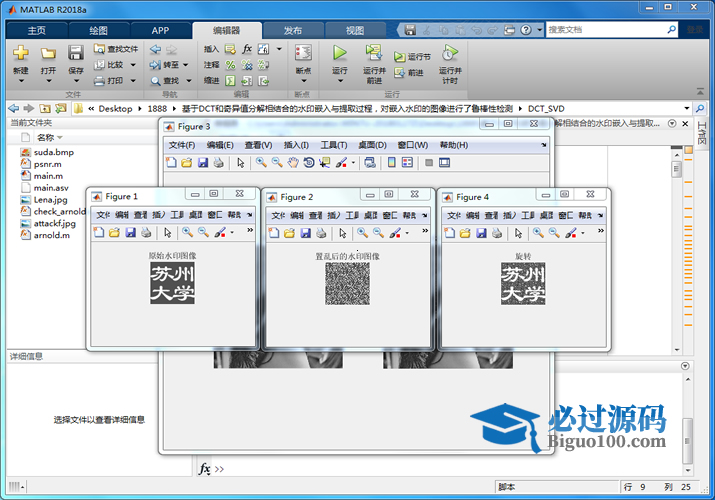
Task: Toggle Edit Plot pointer in Figure 2 toolbar
Action: 342,232
